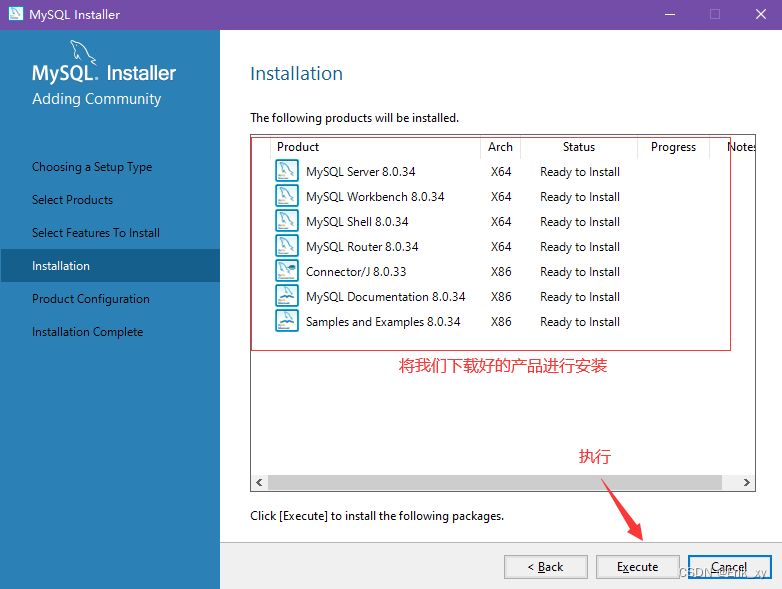Click the horizontal scrollbar thumb in the product list
The height and width of the screenshot is (589, 782).
pyautogui.click(x=495, y=482)
